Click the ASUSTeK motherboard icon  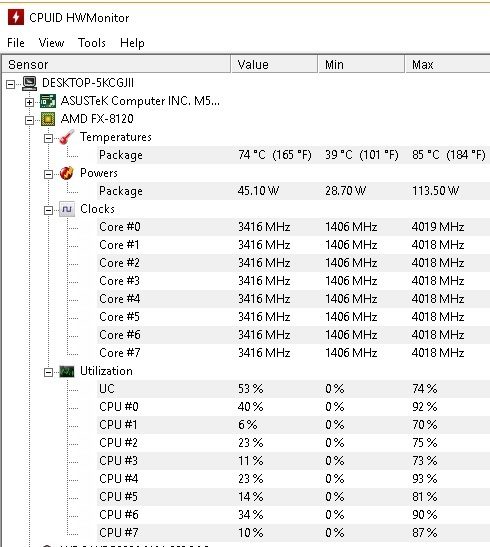pyautogui.click(x=48, y=101)
